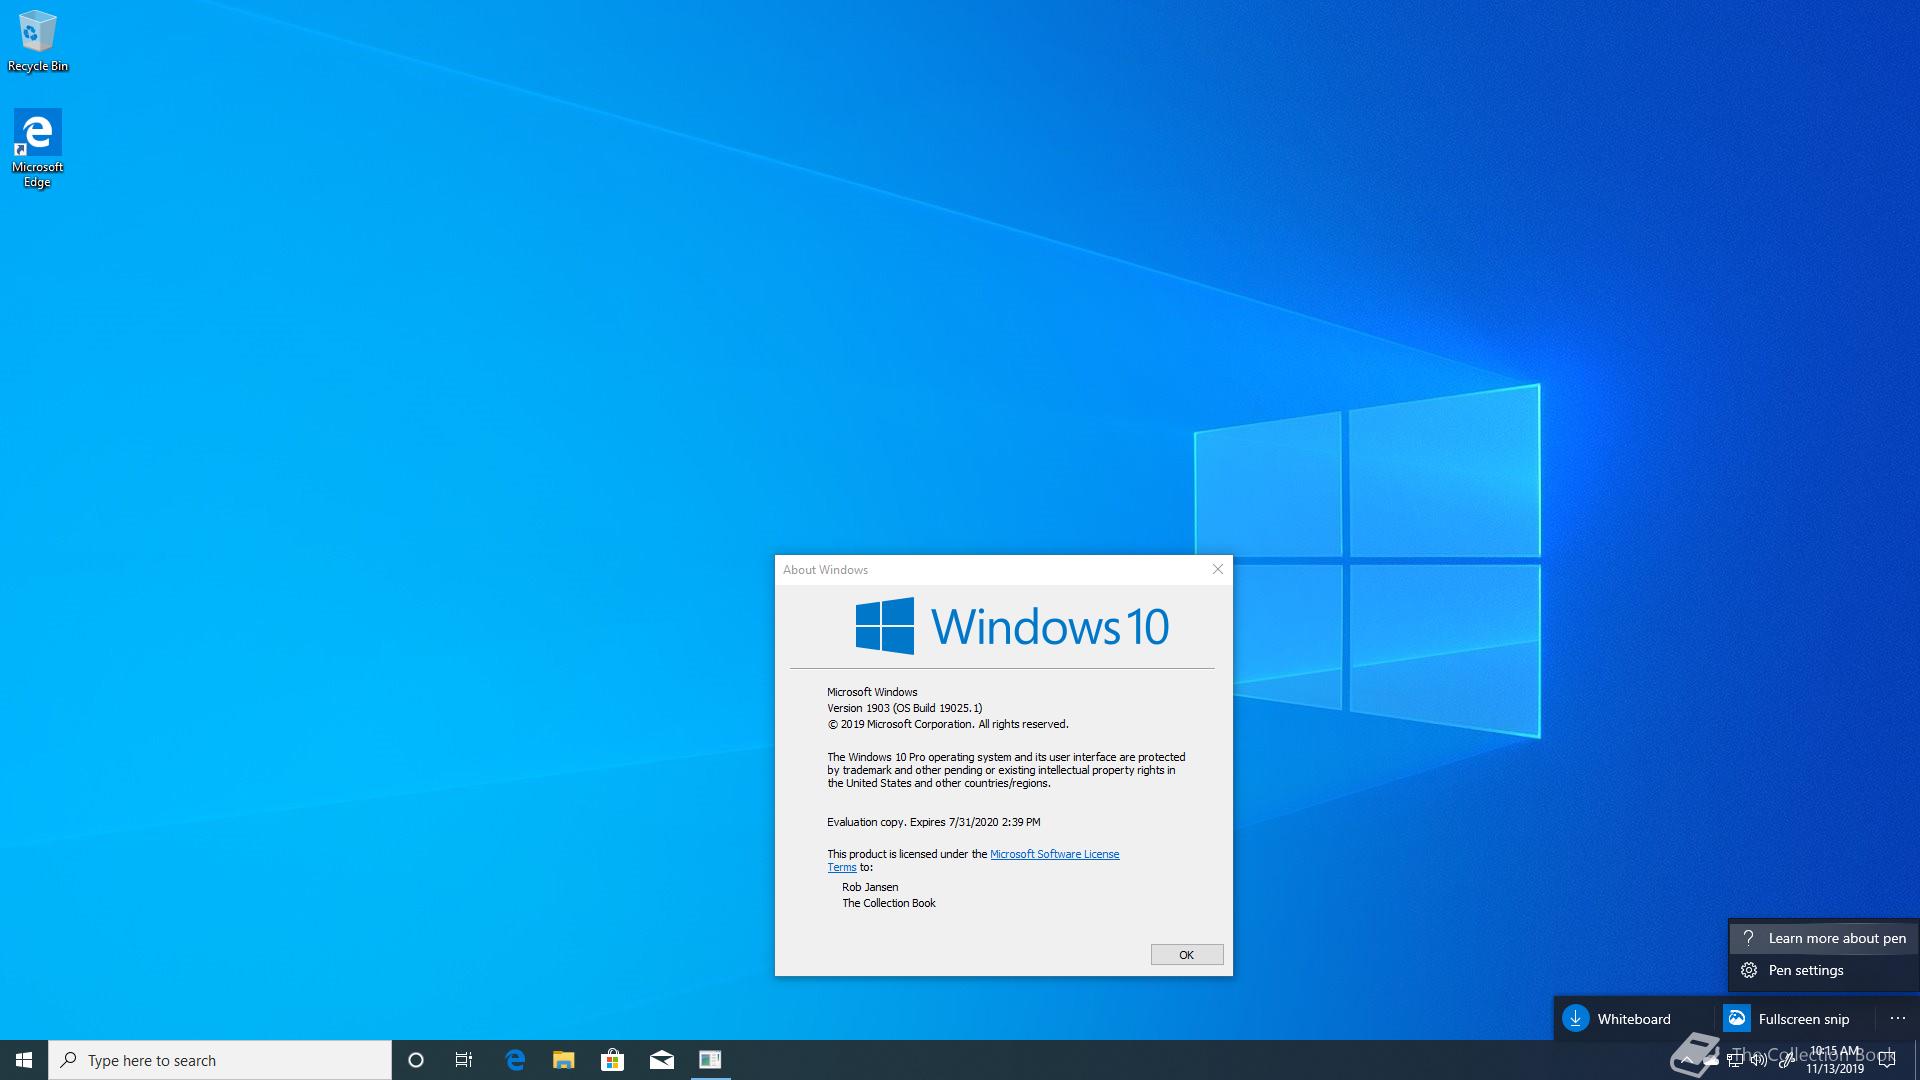Open the Microsoft Software License link
1920x1080 pixels.
click(1055, 854)
